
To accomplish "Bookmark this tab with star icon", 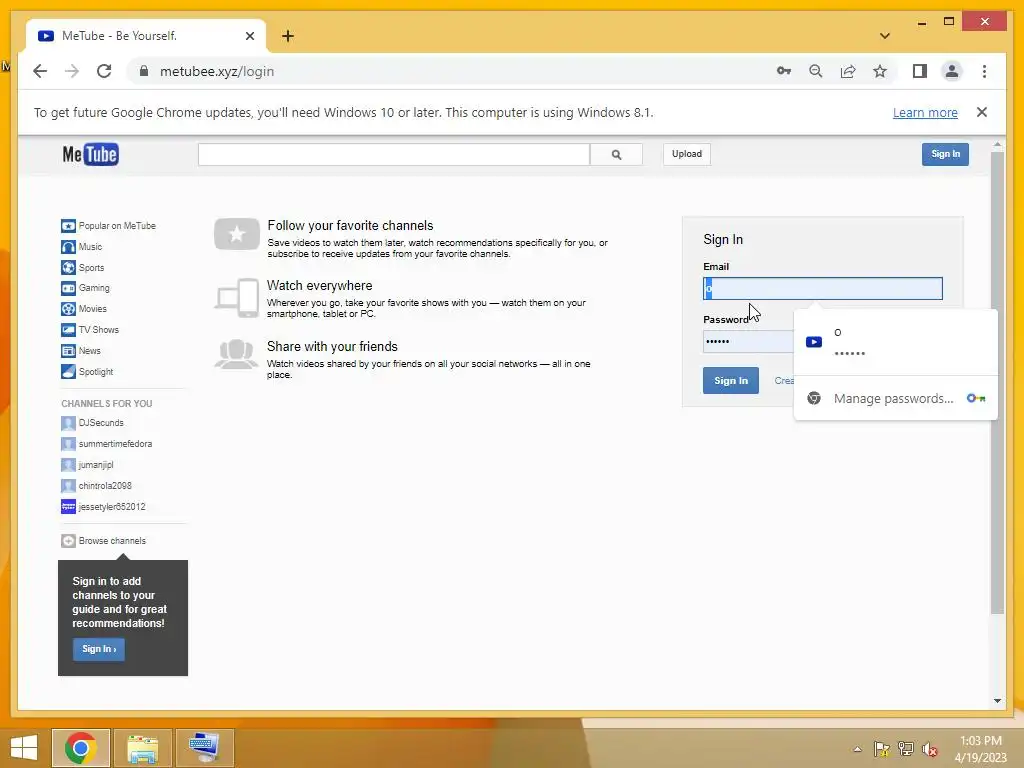I will (x=880, y=71).
